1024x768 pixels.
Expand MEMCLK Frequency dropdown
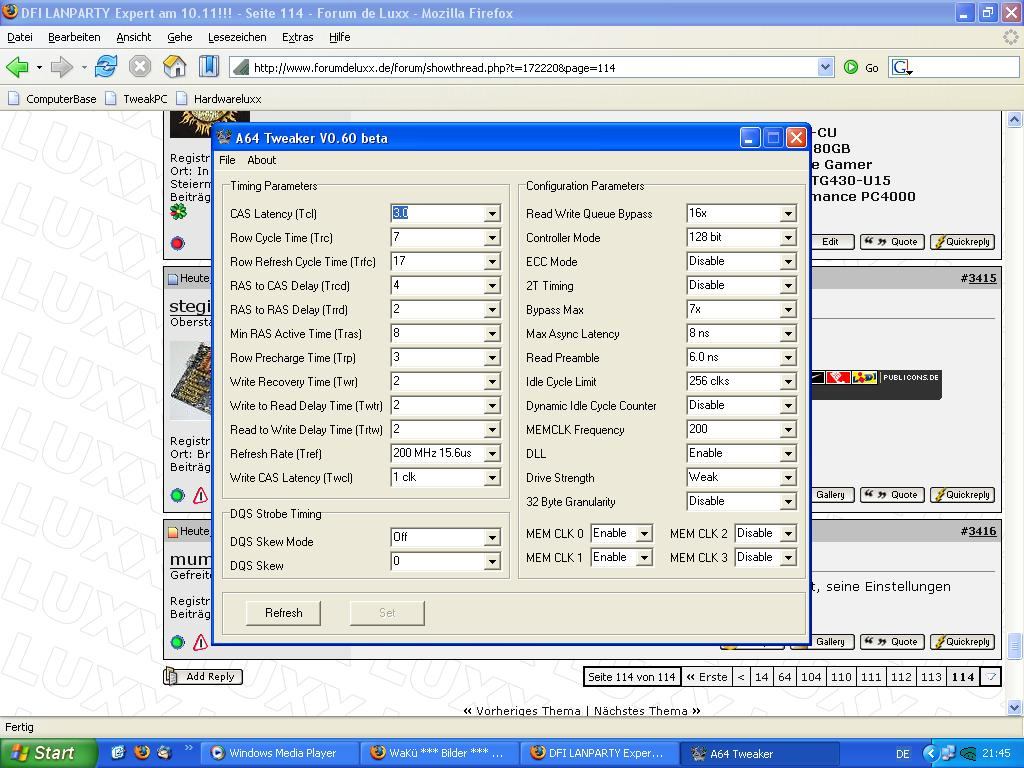coord(788,430)
